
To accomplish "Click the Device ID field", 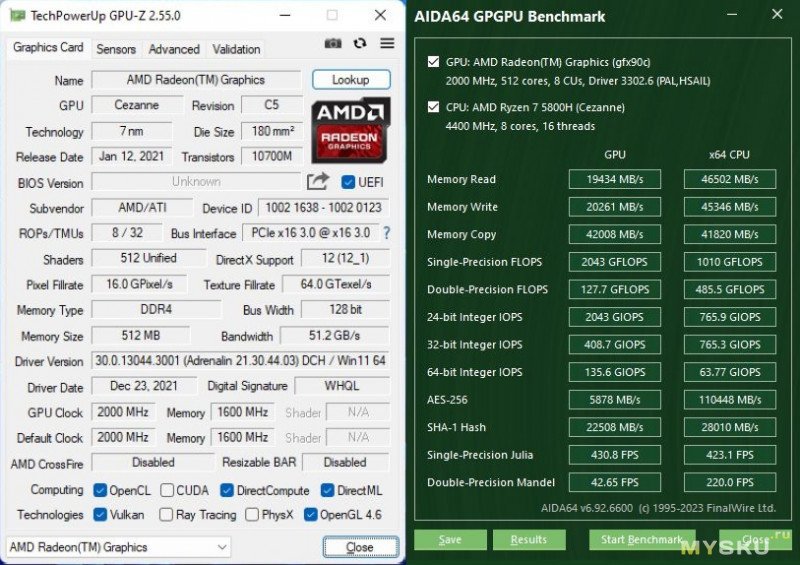I will (323, 208).
